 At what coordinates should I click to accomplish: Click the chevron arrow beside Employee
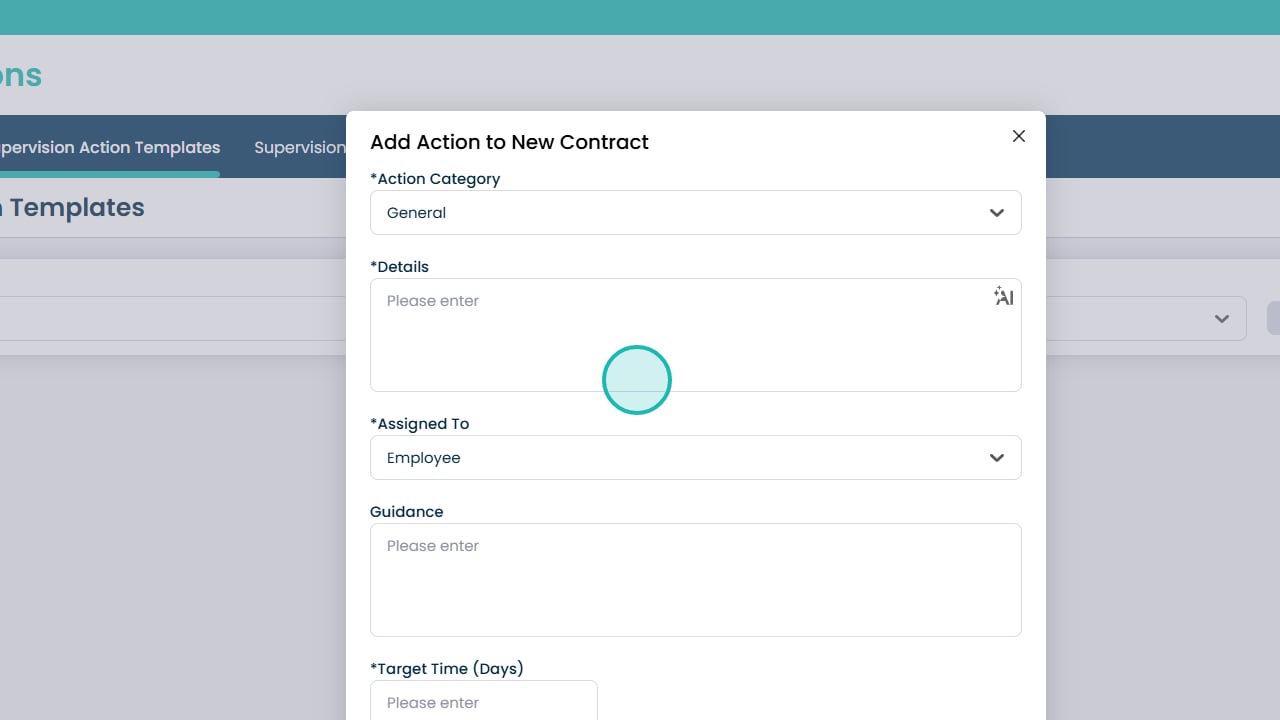coord(996,458)
